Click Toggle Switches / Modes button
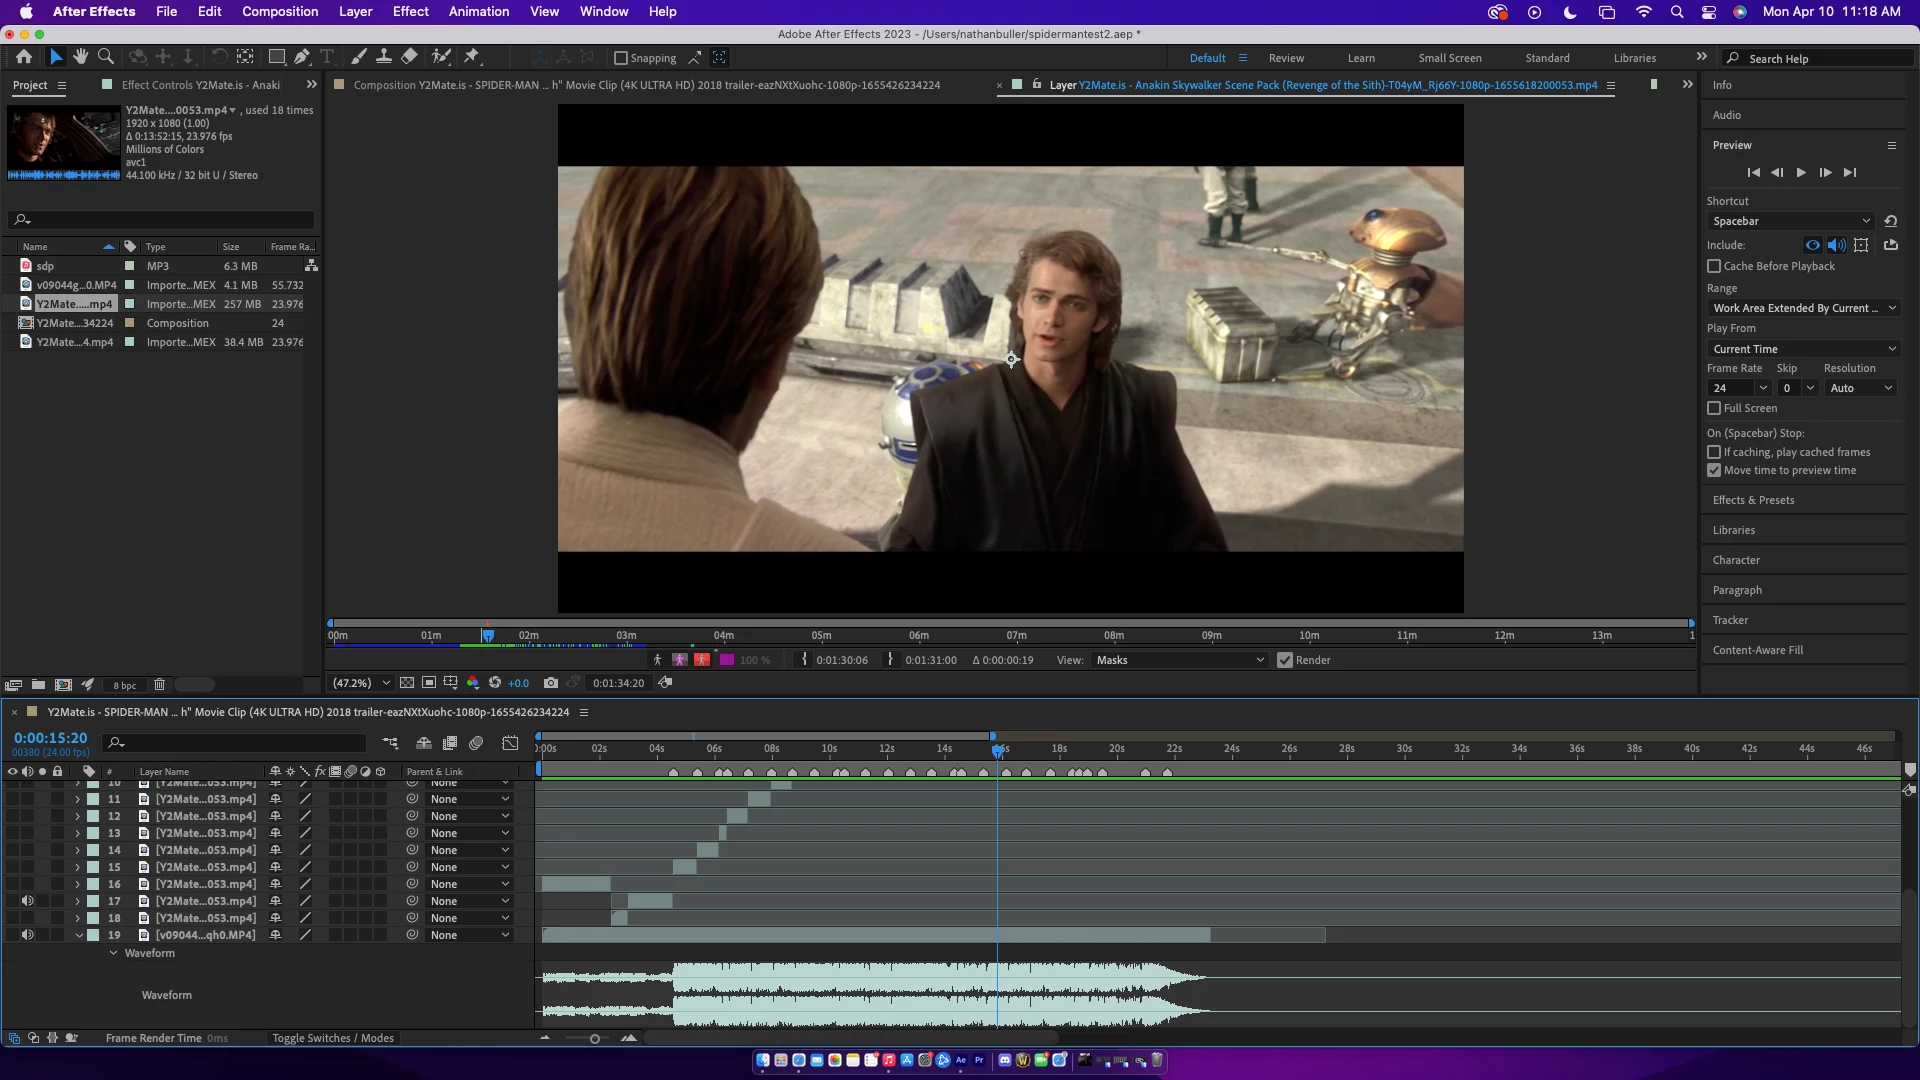 click(x=333, y=1038)
